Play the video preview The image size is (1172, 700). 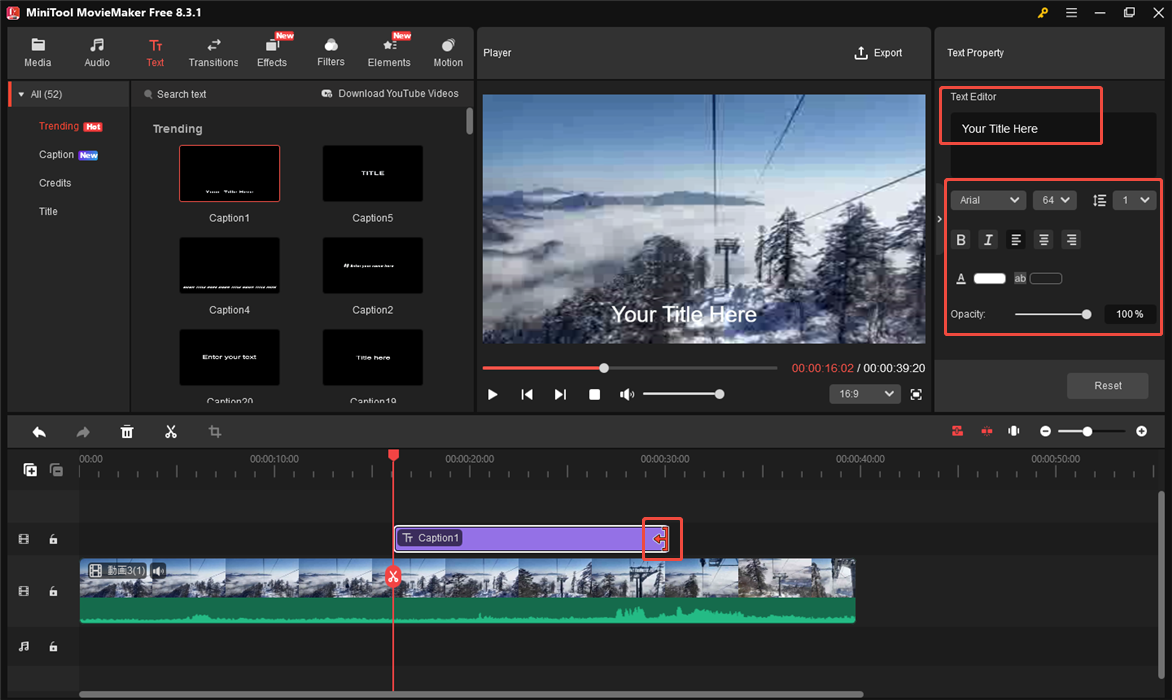493,395
